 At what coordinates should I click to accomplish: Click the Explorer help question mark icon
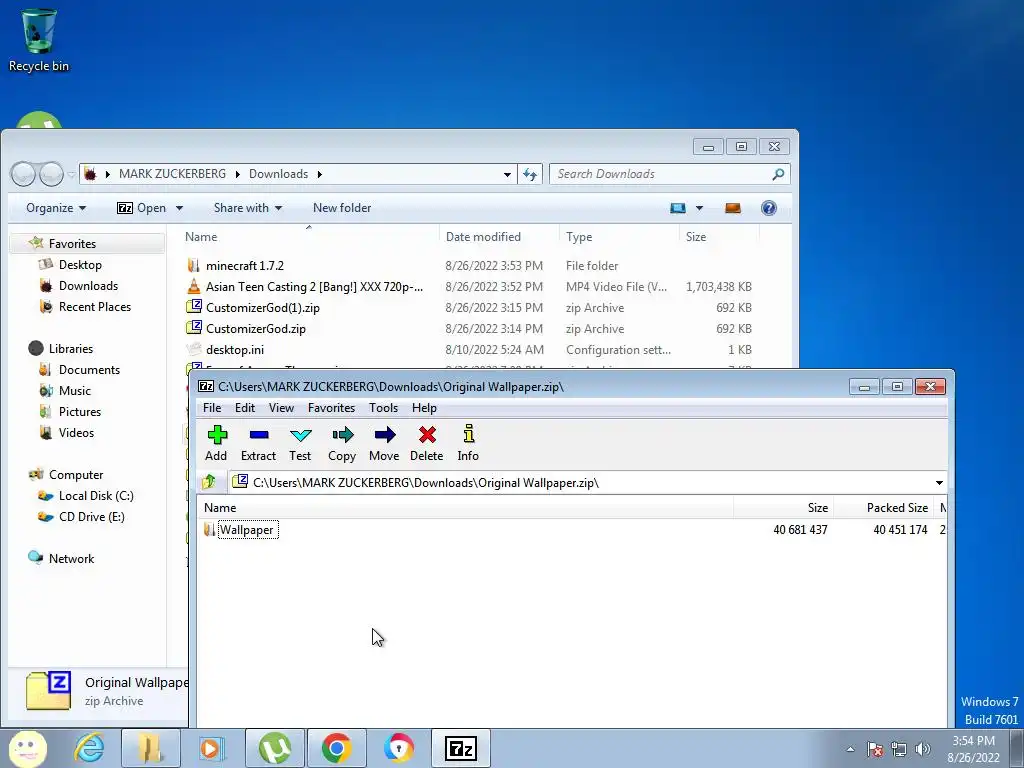[x=769, y=208]
